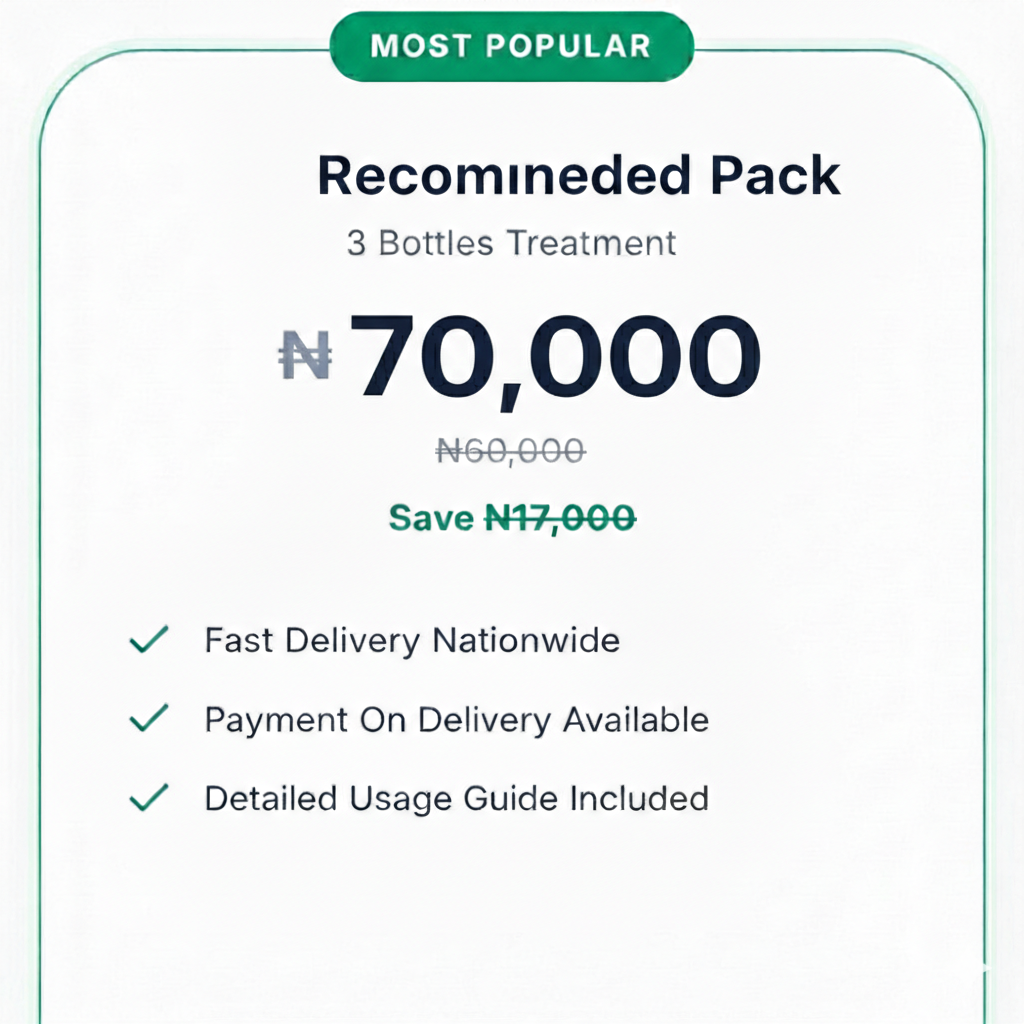The width and height of the screenshot is (1024, 1024).
Task: Click the "Detailed Usage Guide" text
Action: [381, 798]
